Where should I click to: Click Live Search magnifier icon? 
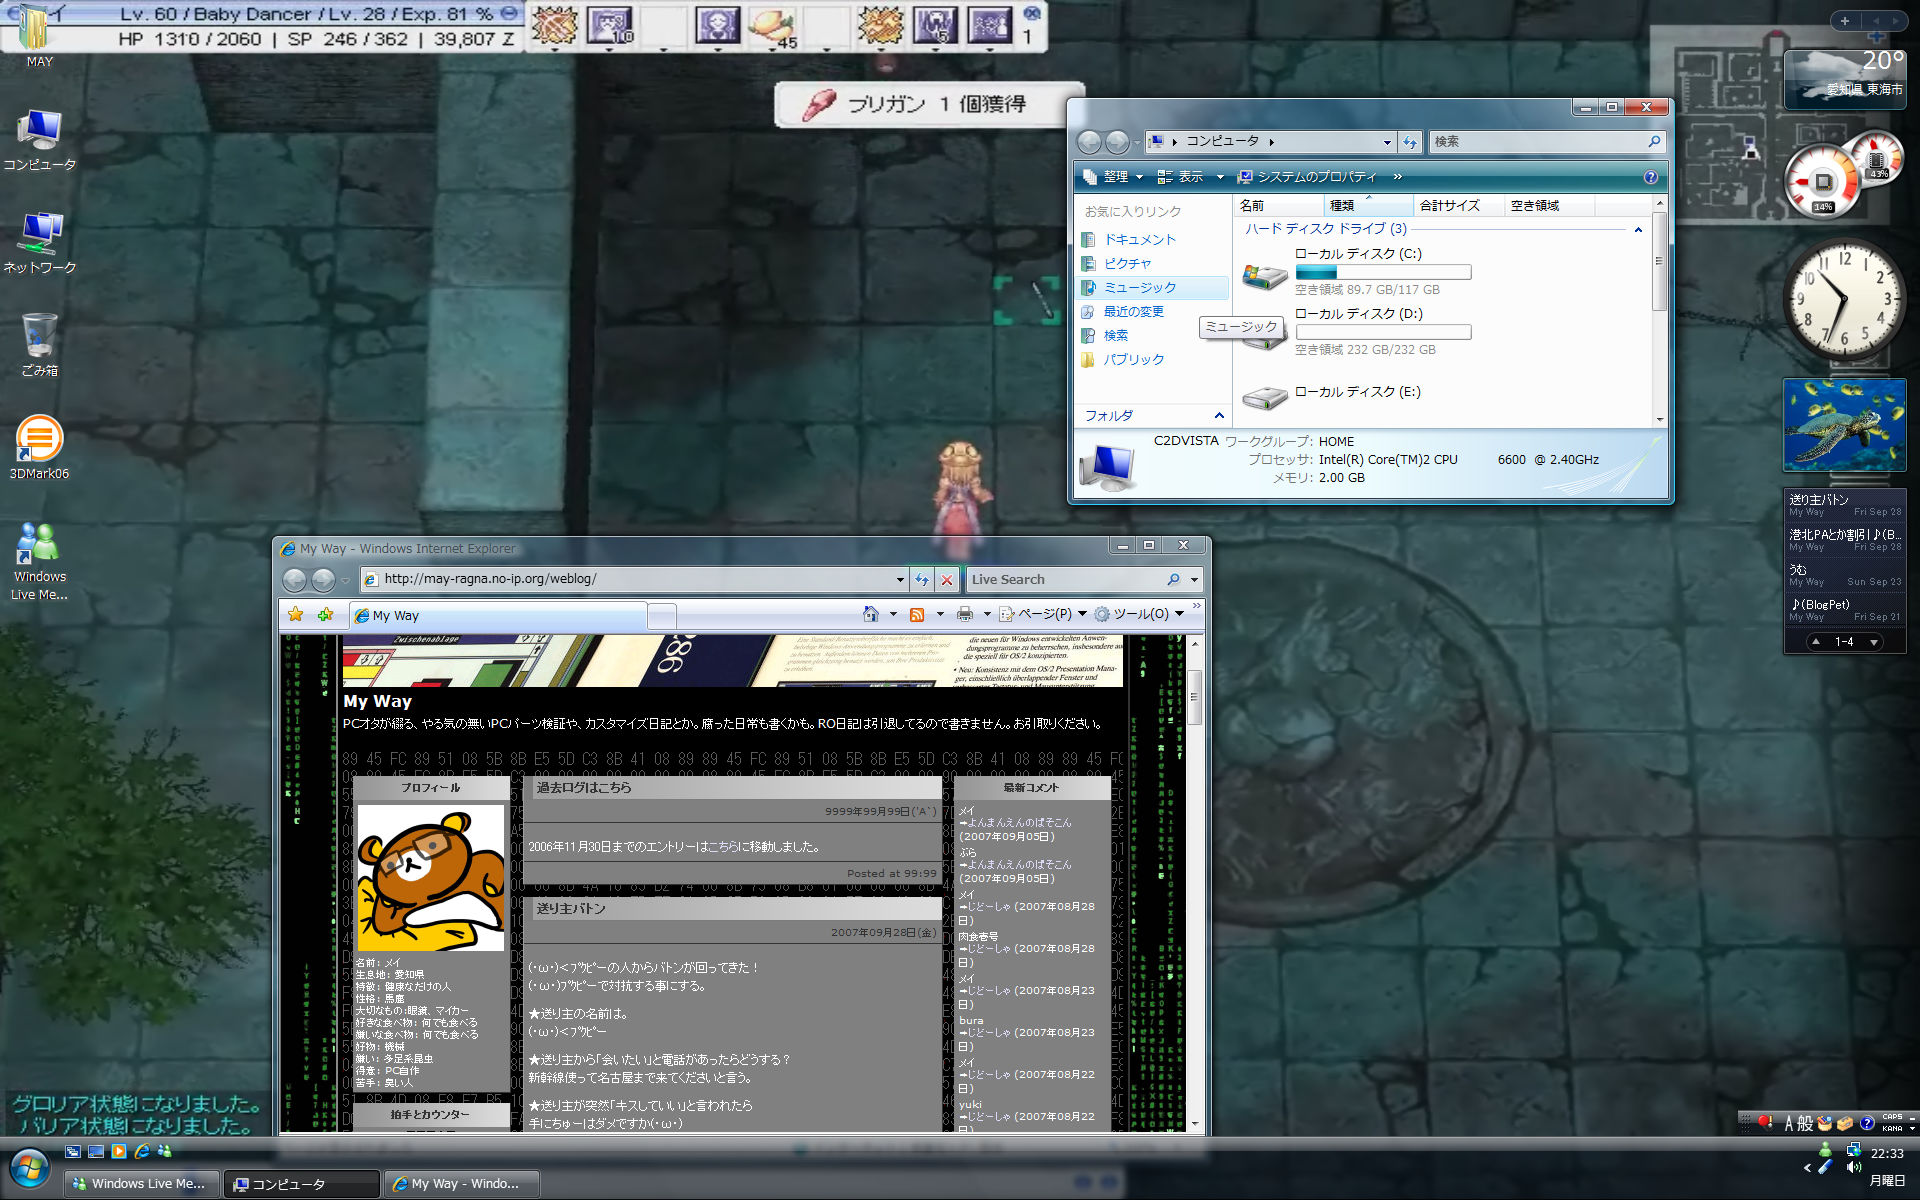coord(1173,579)
